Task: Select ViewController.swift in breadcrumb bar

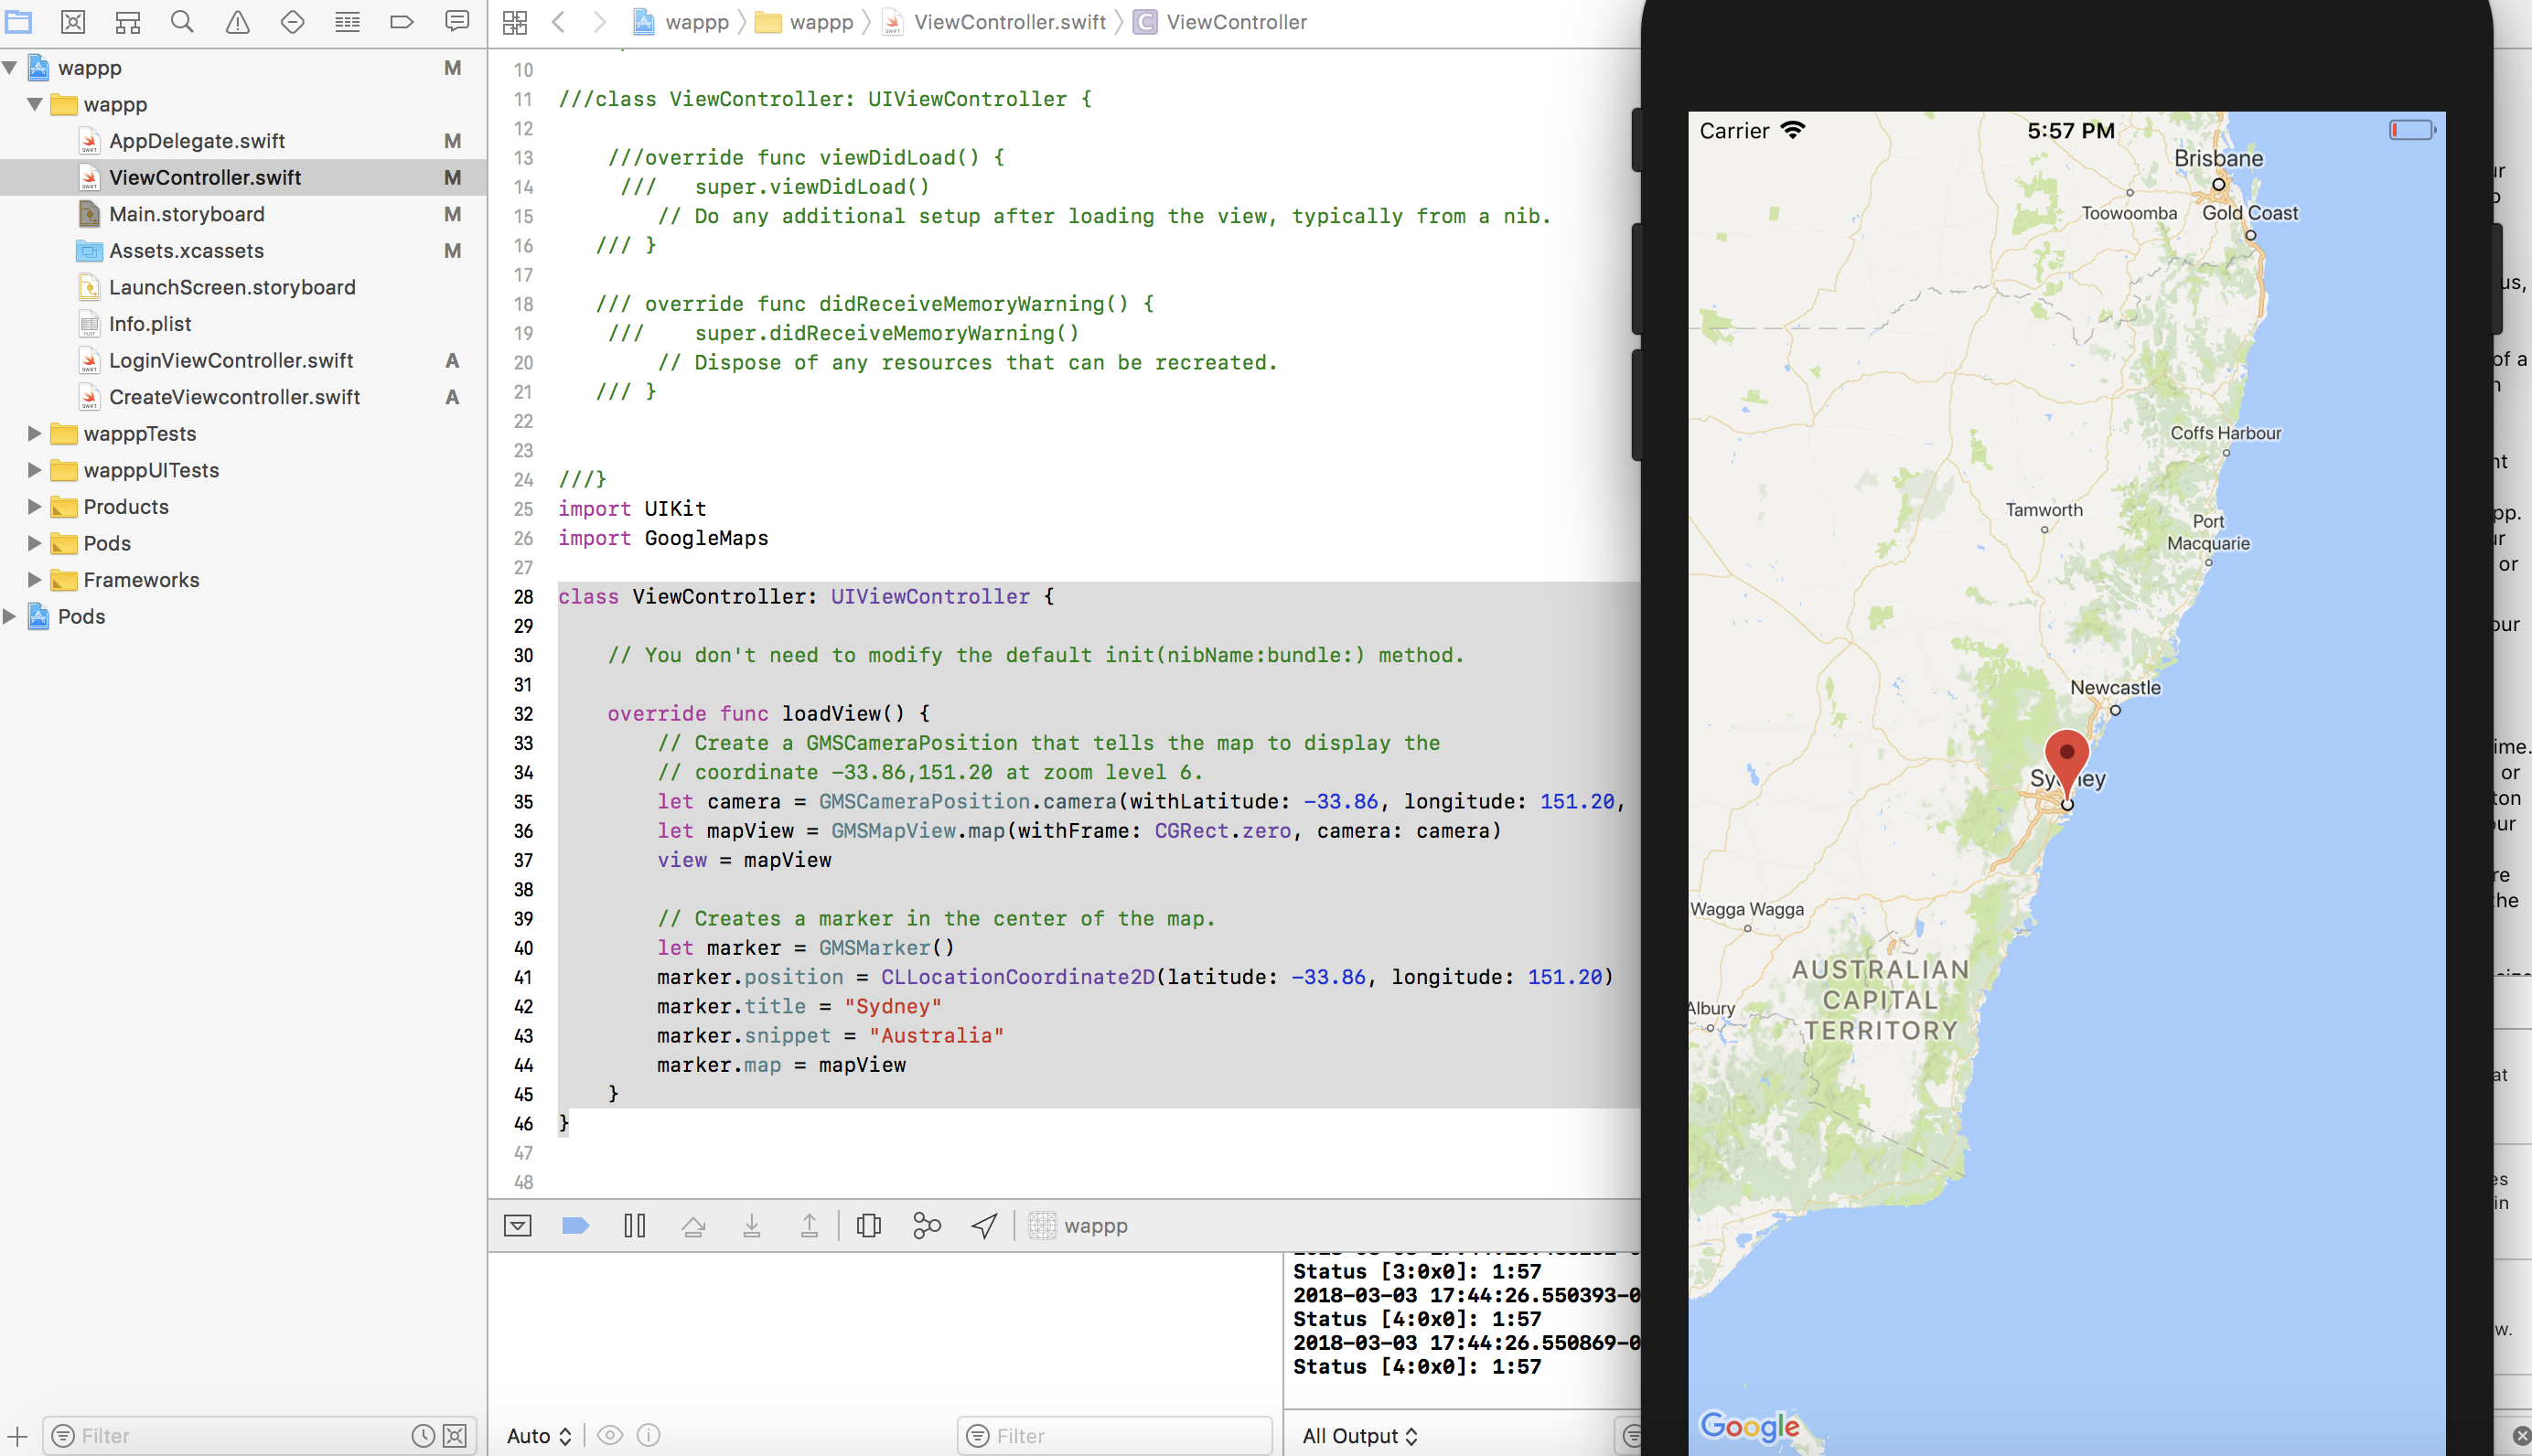Action: click(x=1009, y=22)
